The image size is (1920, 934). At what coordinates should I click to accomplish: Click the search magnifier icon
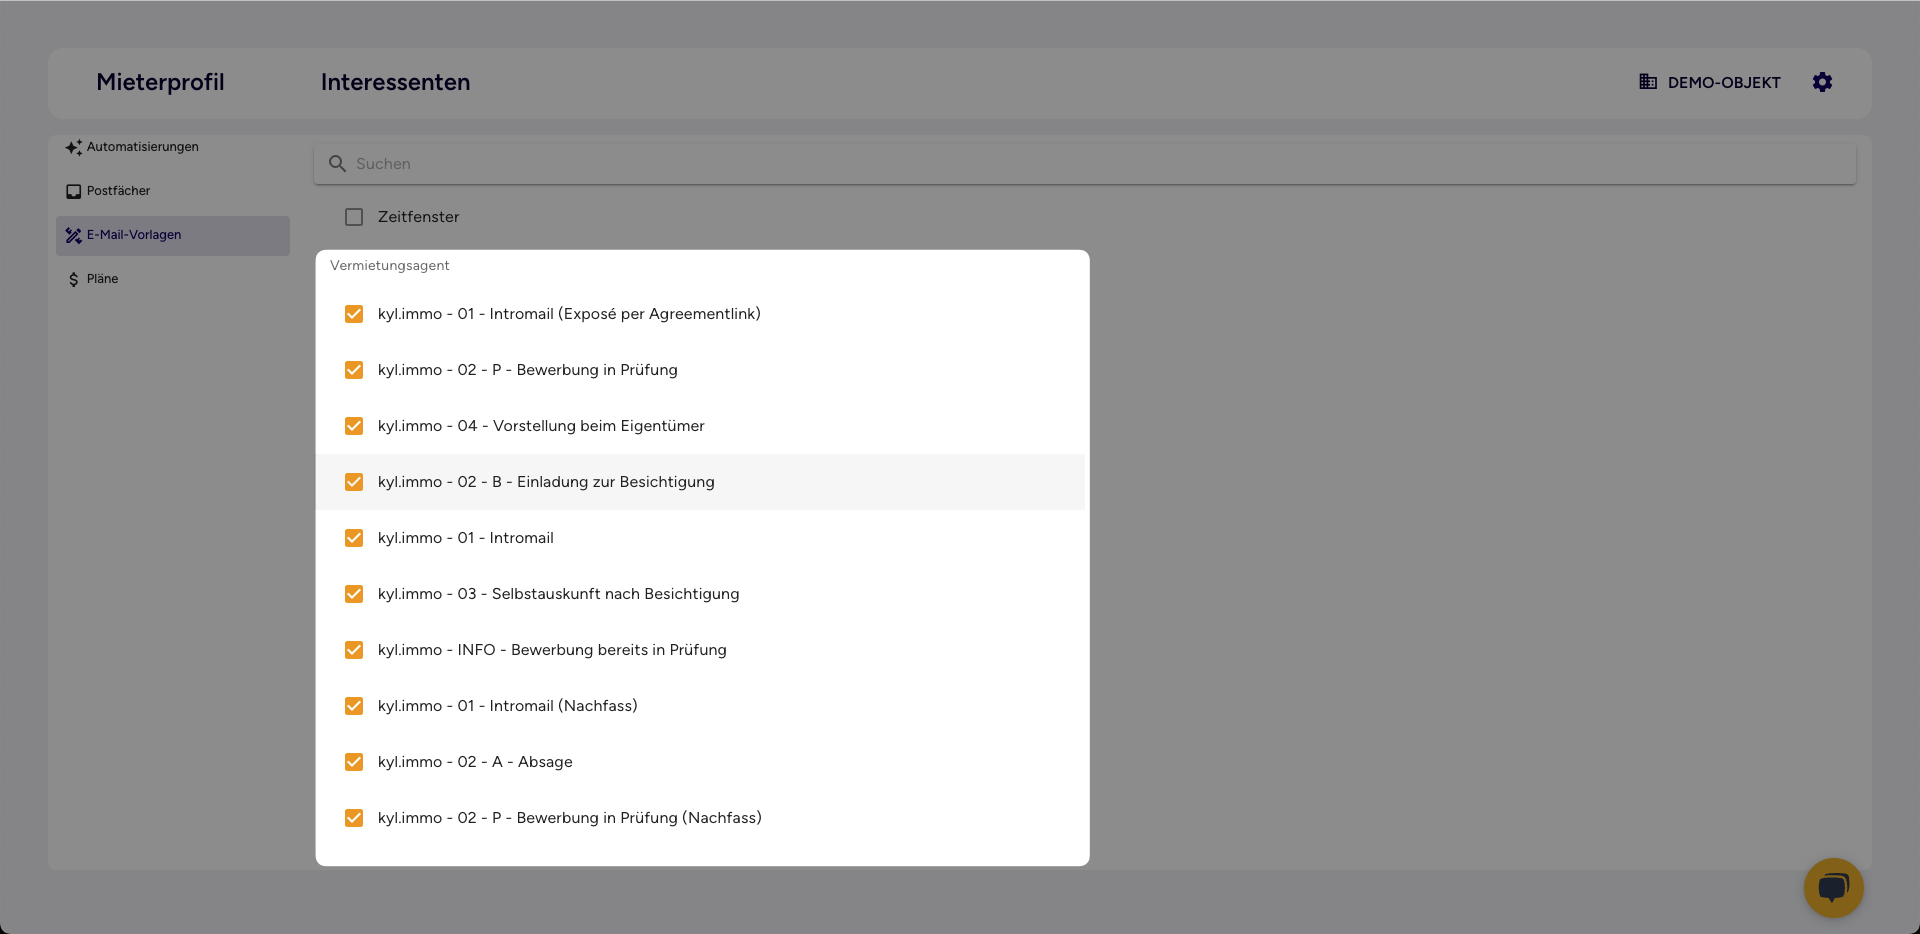click(x=337, y=164)
